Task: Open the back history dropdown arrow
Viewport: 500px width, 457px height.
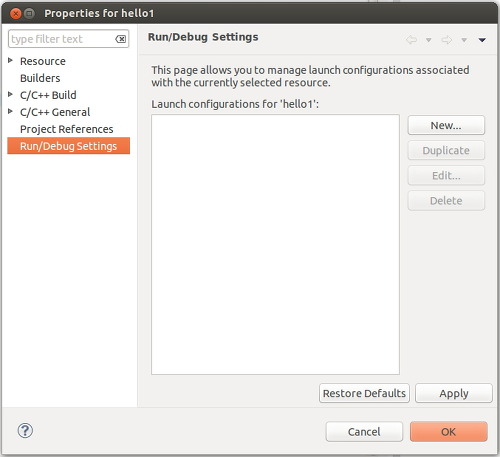Action: (429, 40)
